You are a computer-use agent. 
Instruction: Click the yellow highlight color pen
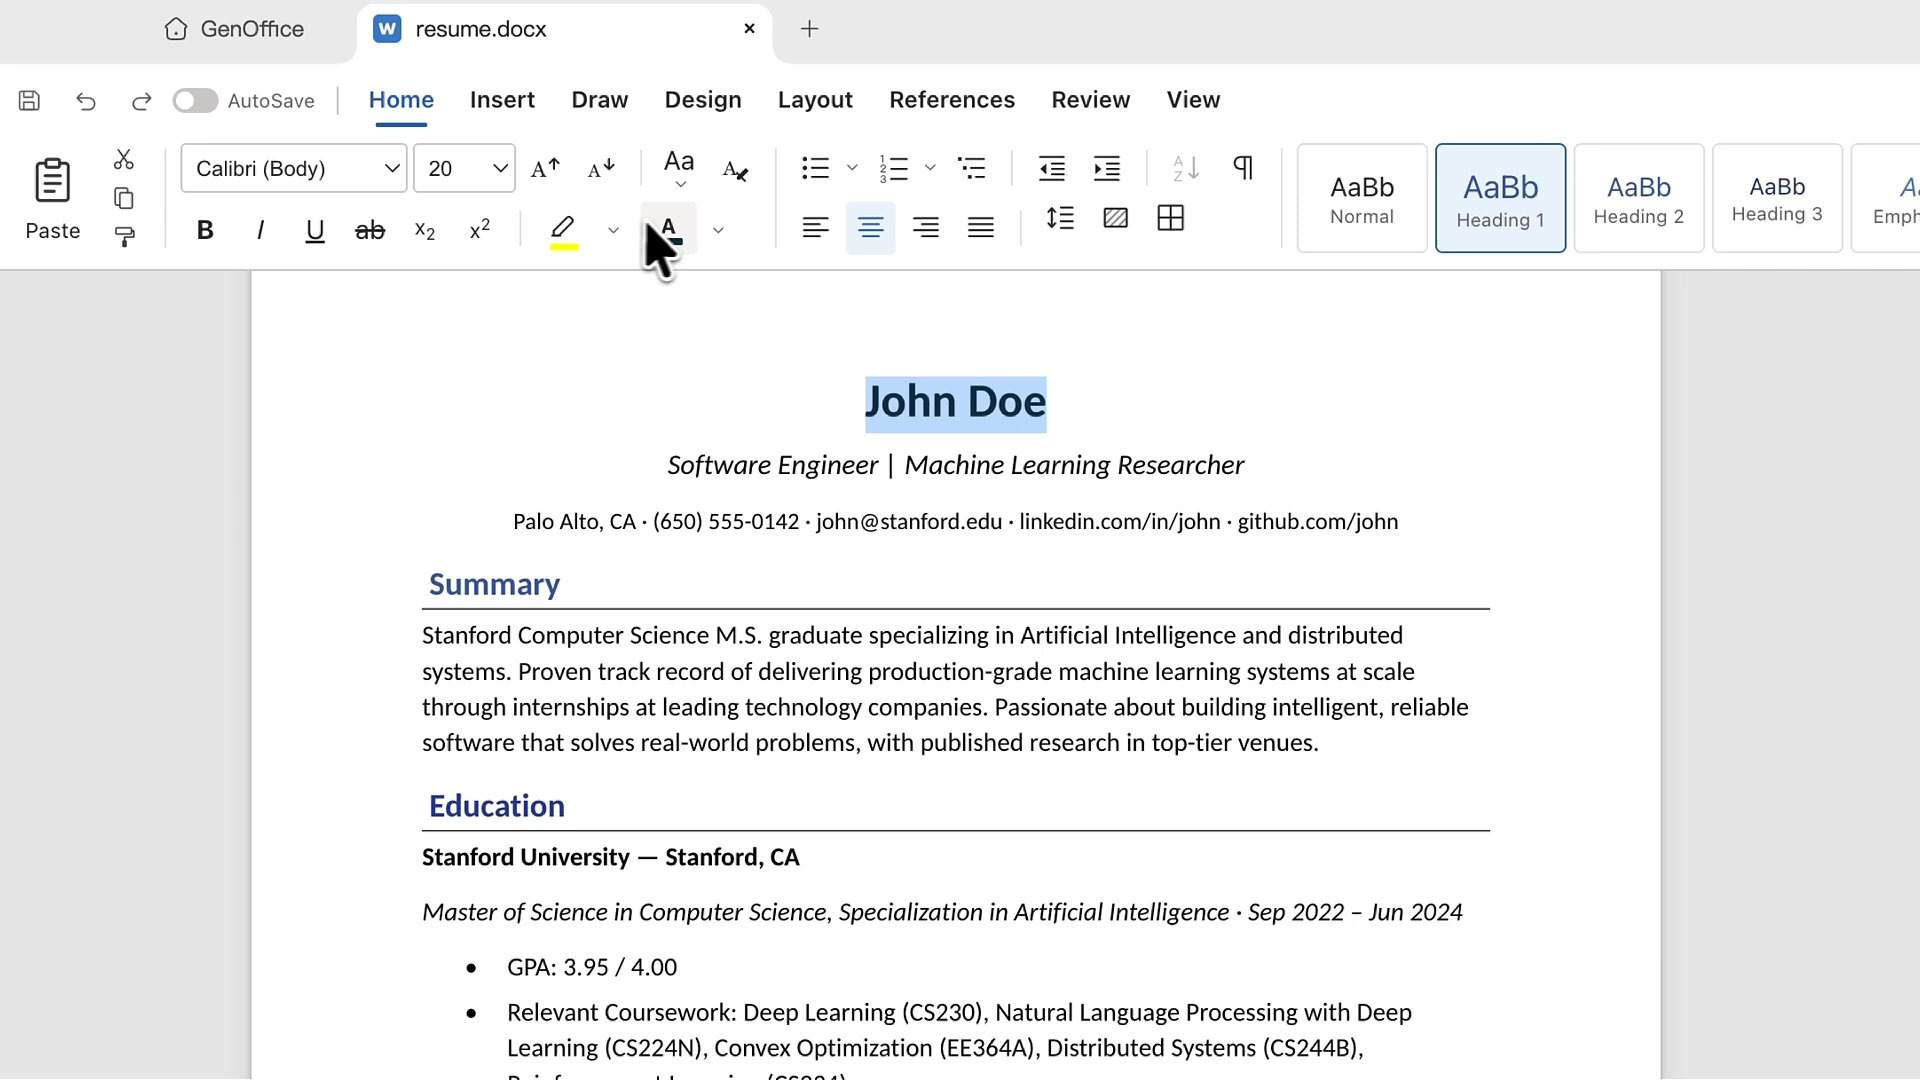(564, 231)
